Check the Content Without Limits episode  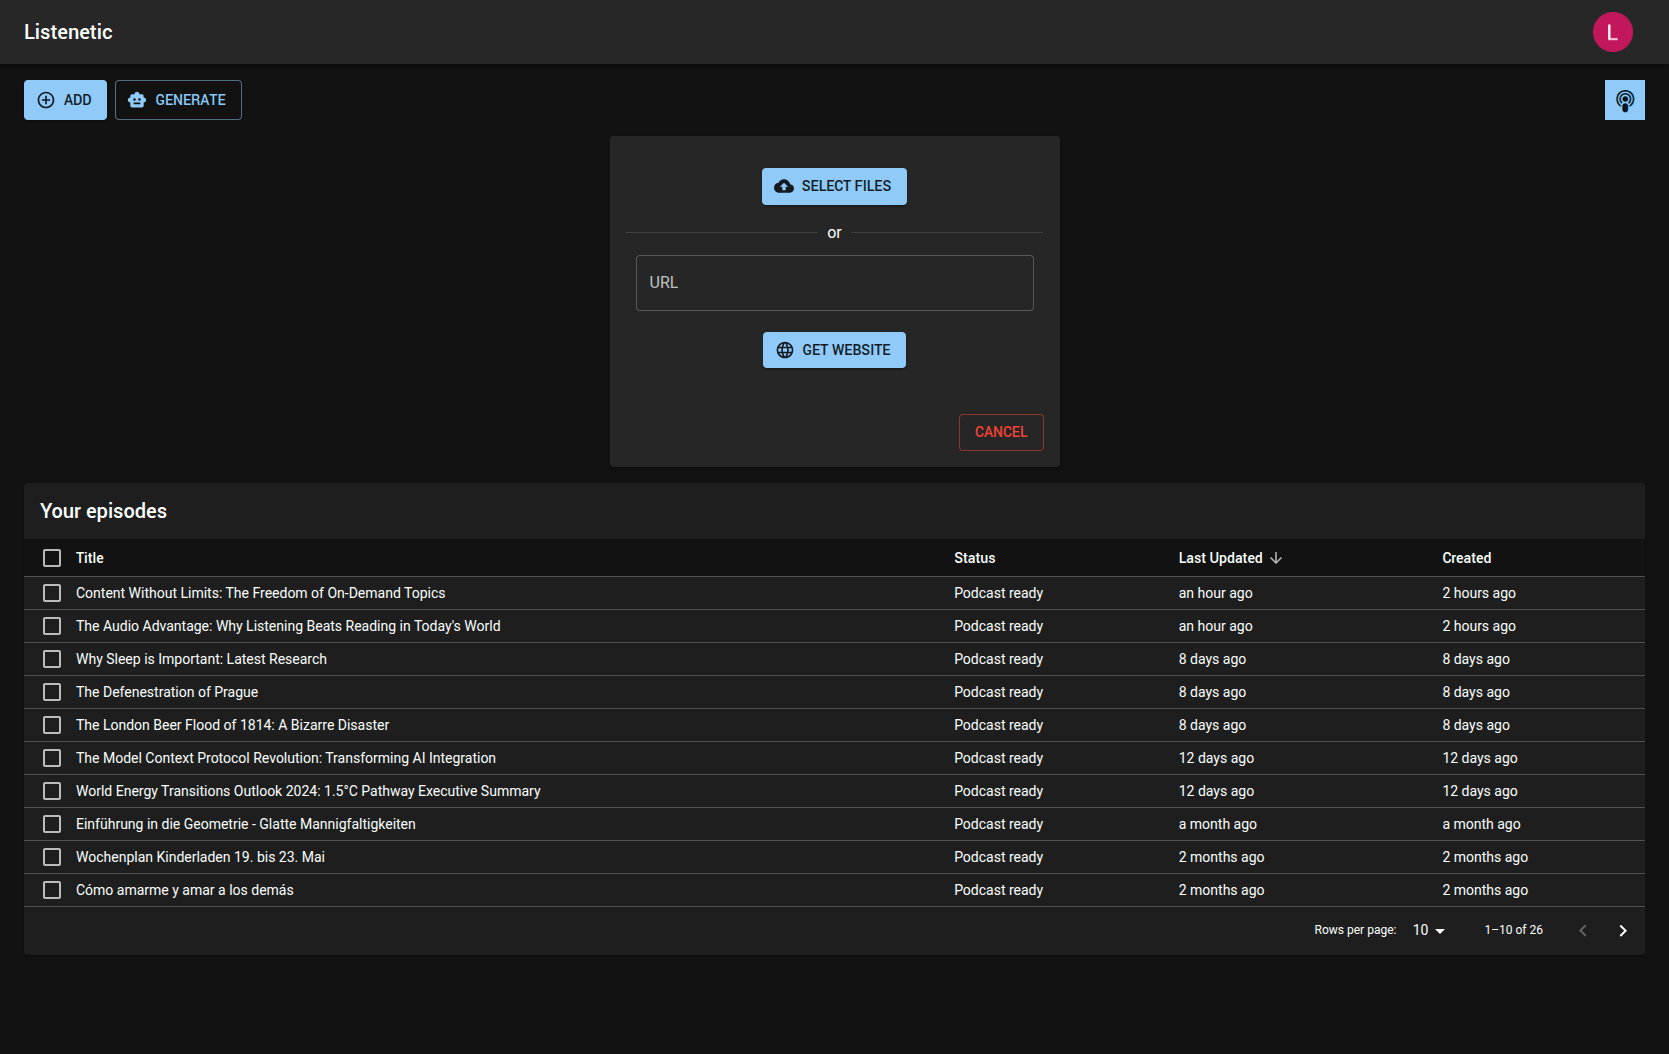[52, 593]
